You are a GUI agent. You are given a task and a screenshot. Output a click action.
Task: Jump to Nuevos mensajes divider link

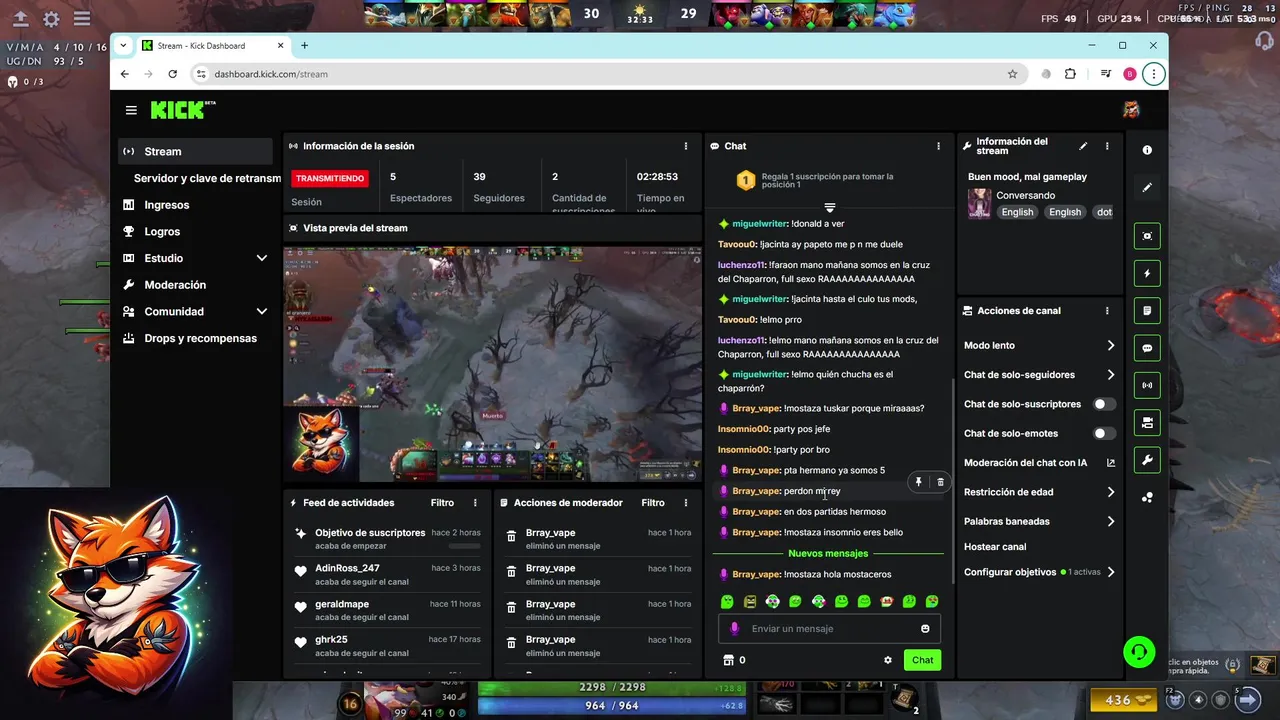(828, 553)
